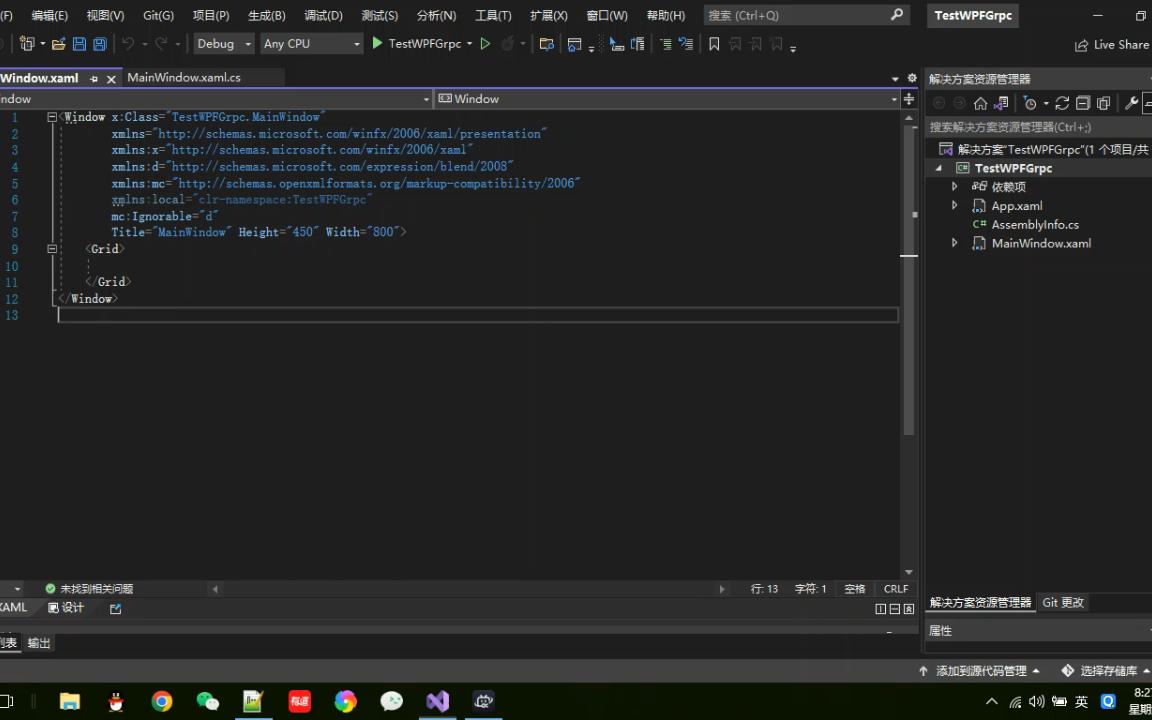This screenshot has height=720, width=1152.
Task: Open the Debug configuration dropdown
Action: 224,44
